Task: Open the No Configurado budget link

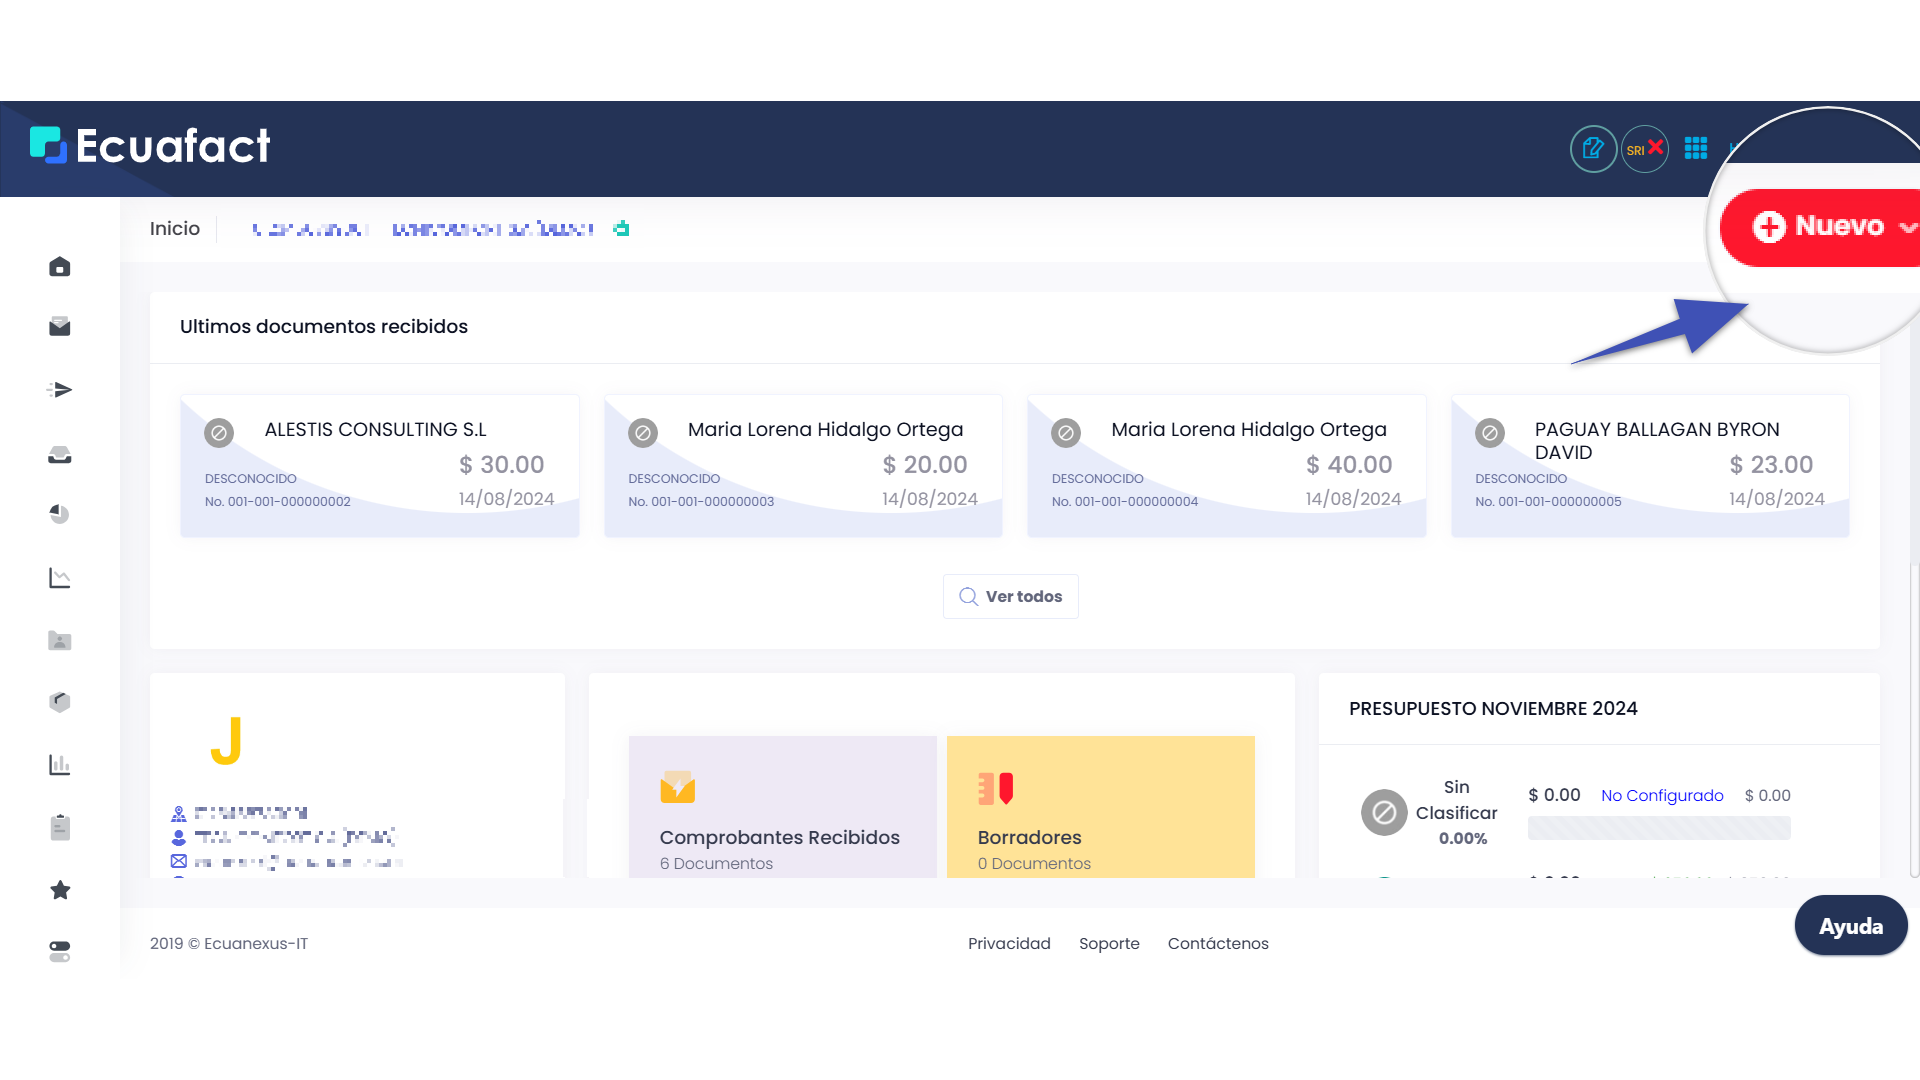Action: click(x=1662, y=796)
